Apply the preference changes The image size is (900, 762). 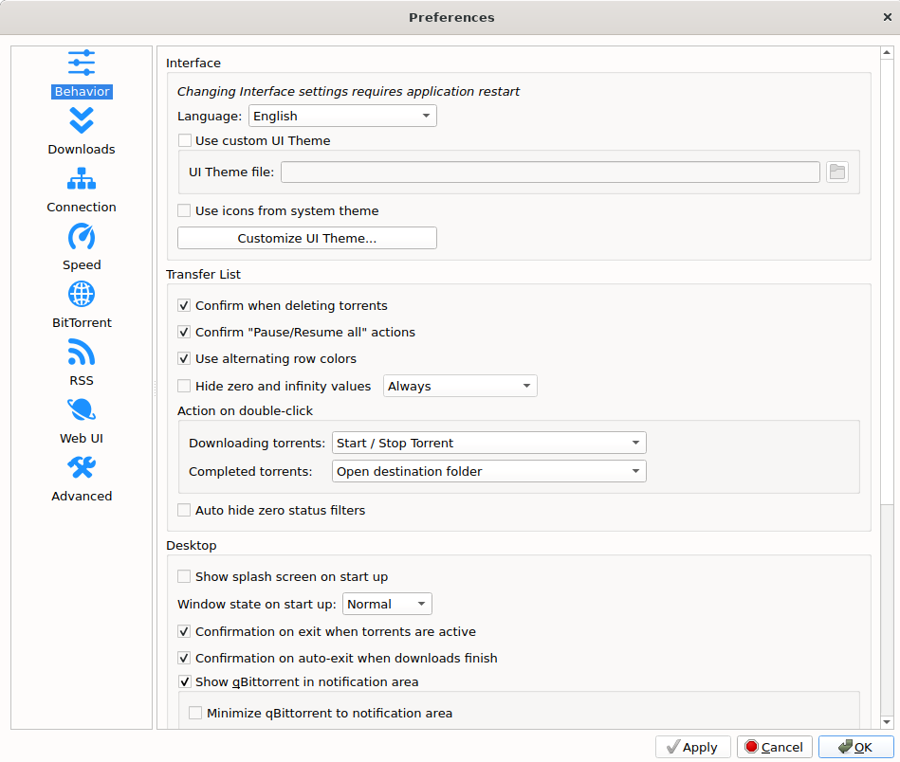pyautogui.click(x=692, y=746)
